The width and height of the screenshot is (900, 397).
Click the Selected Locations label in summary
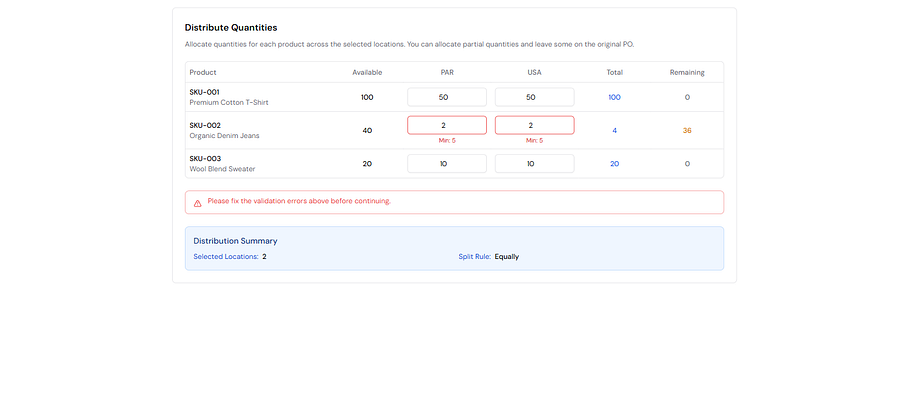pos(226,256)
